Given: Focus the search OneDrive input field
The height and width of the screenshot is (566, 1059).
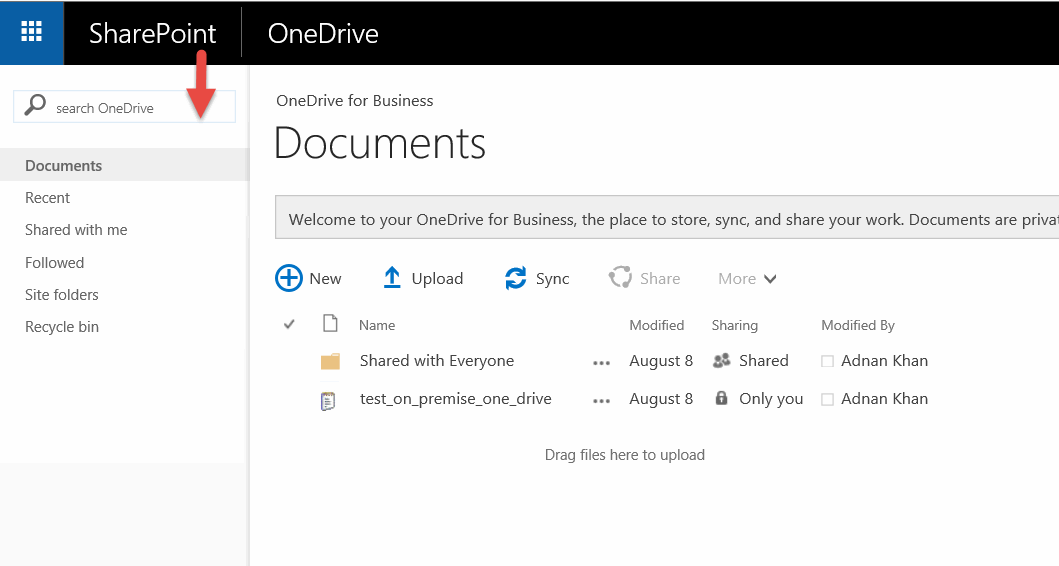Looking at the screenshot, I should [x=124, y=107].
